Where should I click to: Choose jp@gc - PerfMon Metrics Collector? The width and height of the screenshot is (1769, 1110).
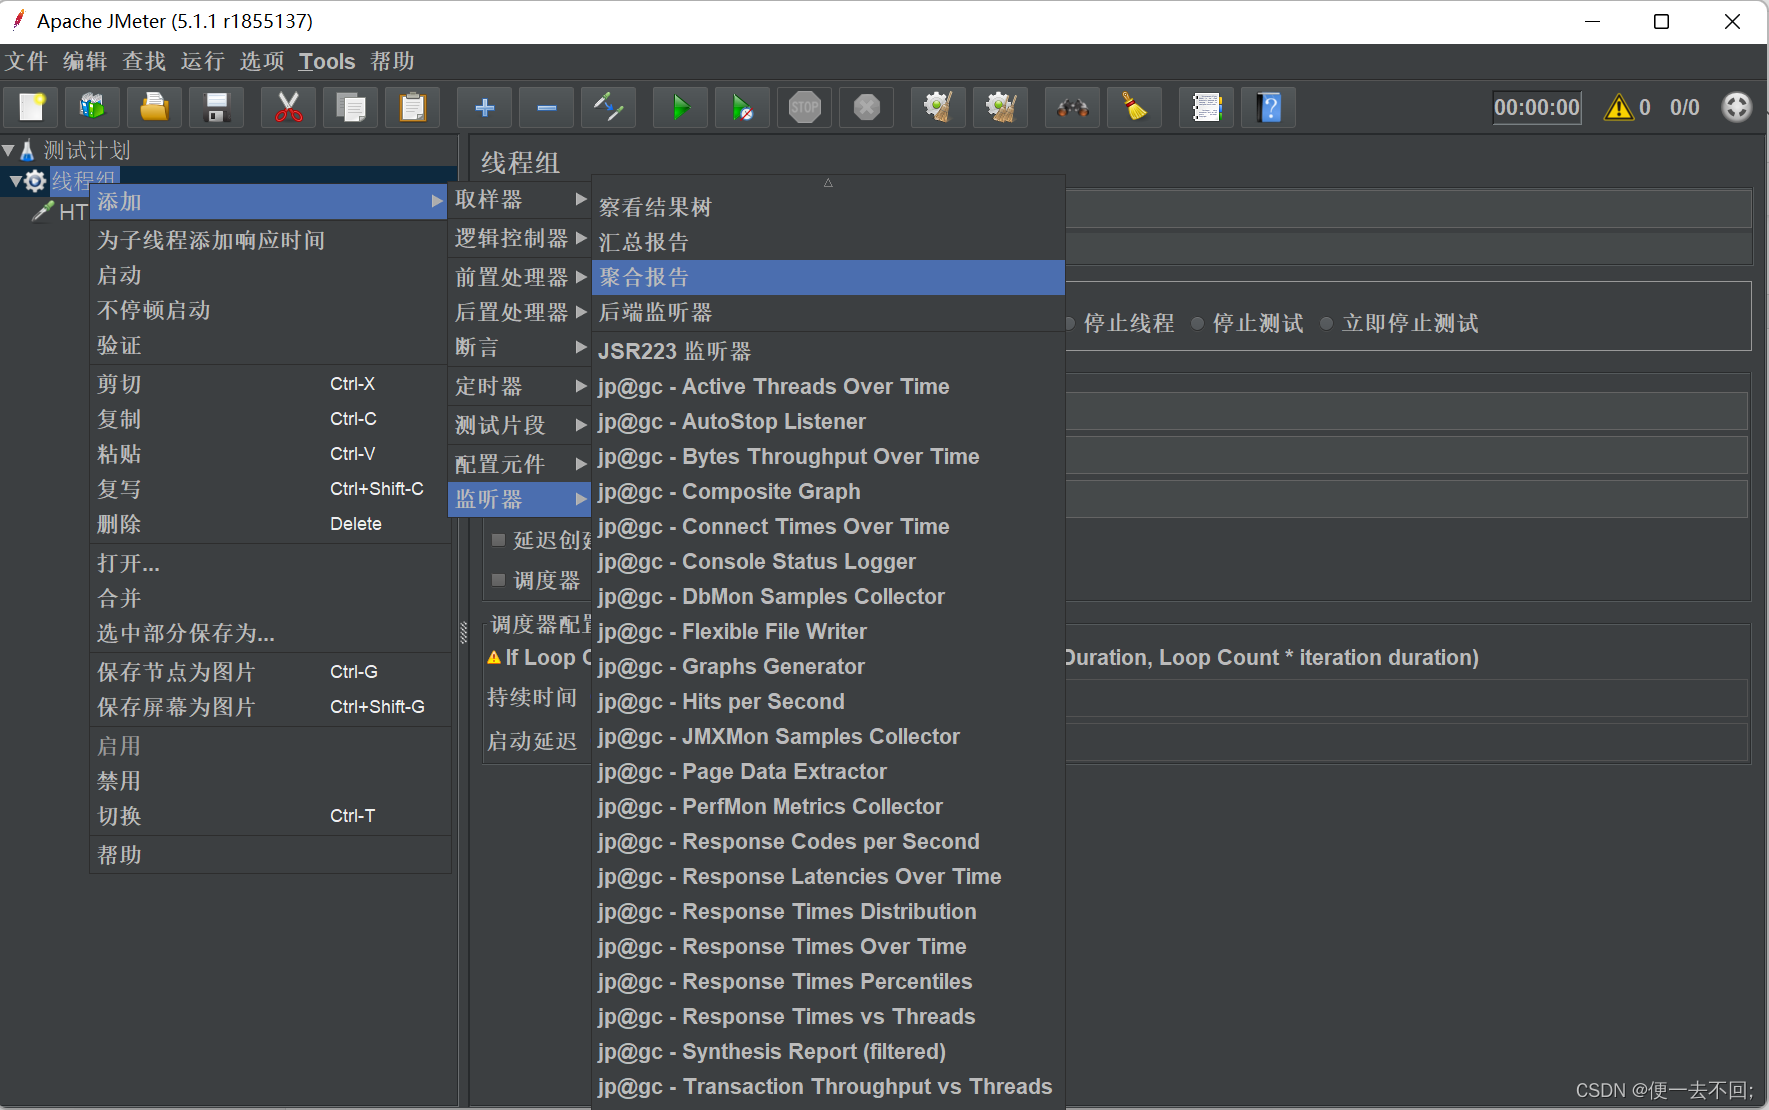pyautogui.click(x=828, y=807)
